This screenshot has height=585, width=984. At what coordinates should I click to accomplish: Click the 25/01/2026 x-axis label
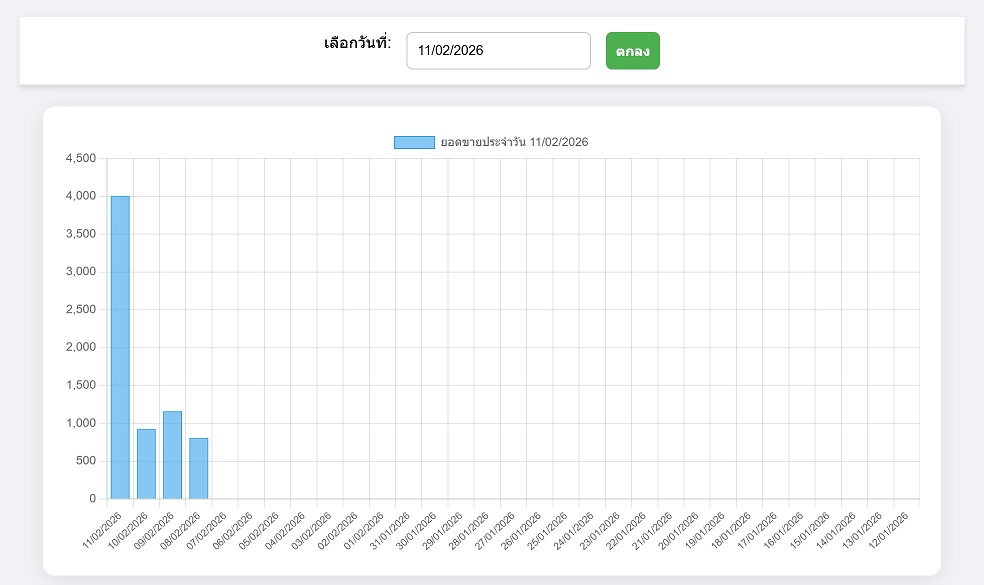(548, 530)
